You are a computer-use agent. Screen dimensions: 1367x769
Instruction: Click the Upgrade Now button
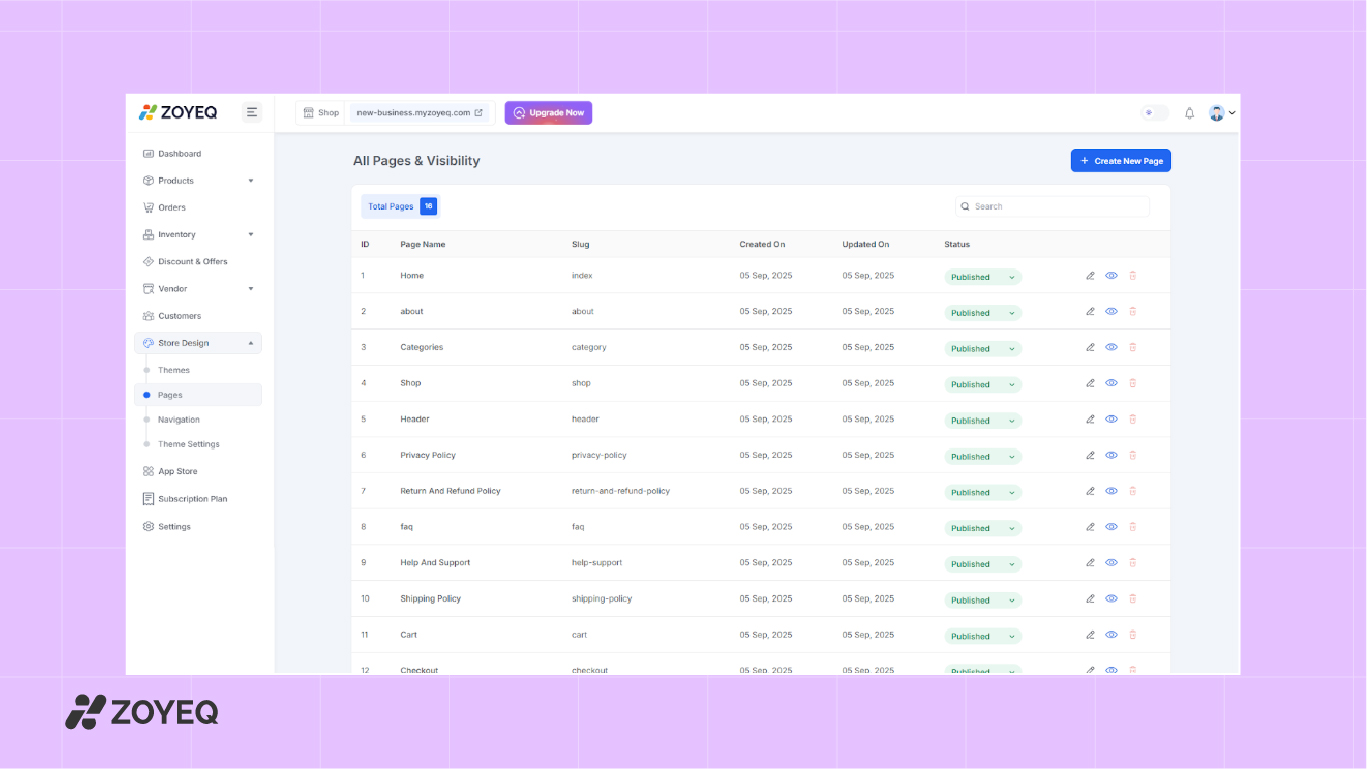(548, 113)
